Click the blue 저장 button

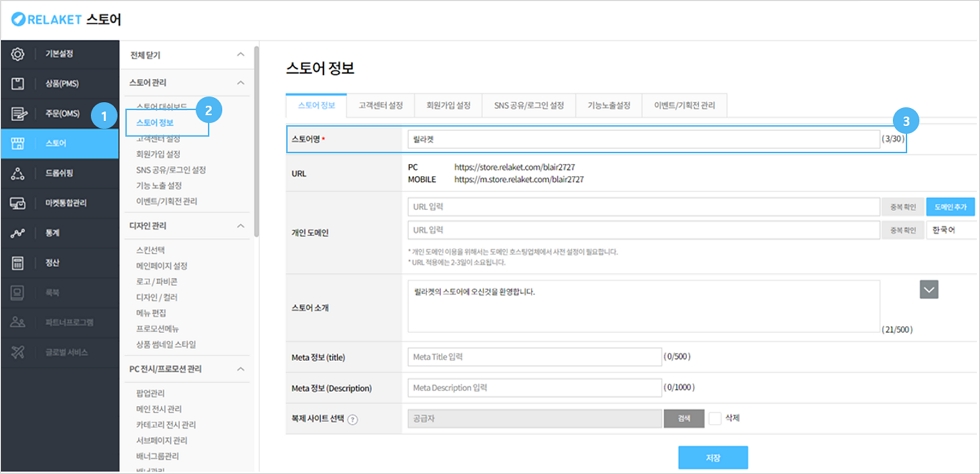point(712,457)
